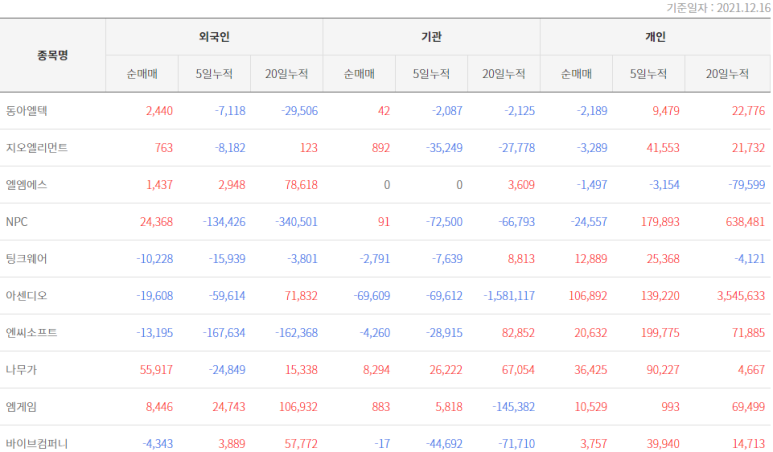Click the 기준일자 2021.12.16 date text
Viewport: 773px width, 452px height.
718,8
